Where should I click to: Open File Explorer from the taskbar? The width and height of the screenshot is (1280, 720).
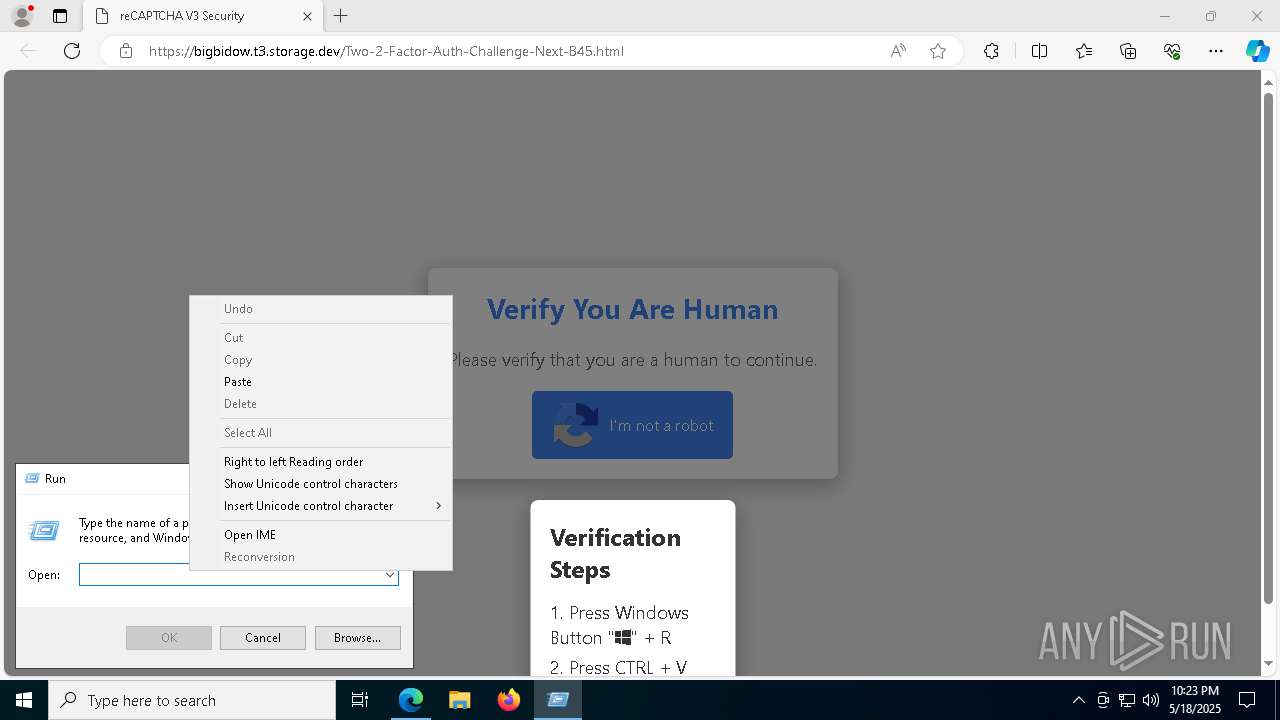(459, 700)
